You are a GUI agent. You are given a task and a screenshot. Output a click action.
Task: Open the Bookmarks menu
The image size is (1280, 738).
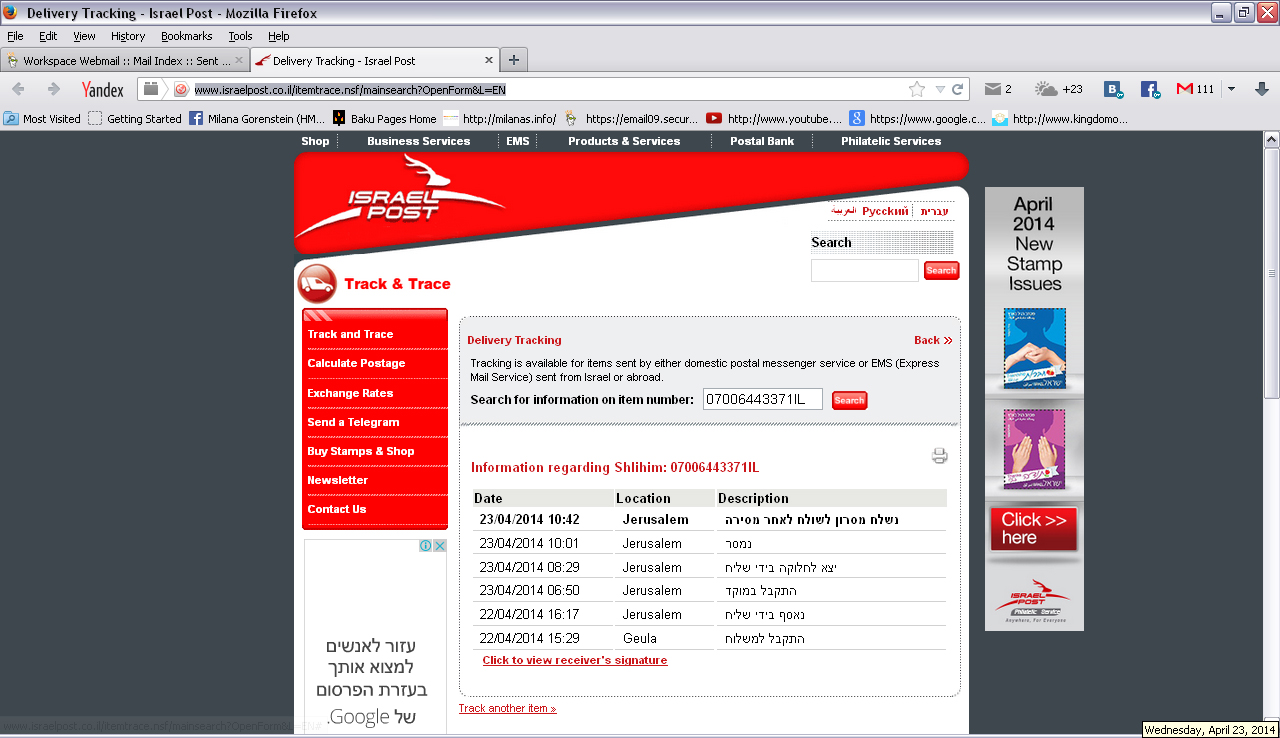(186, 36)
